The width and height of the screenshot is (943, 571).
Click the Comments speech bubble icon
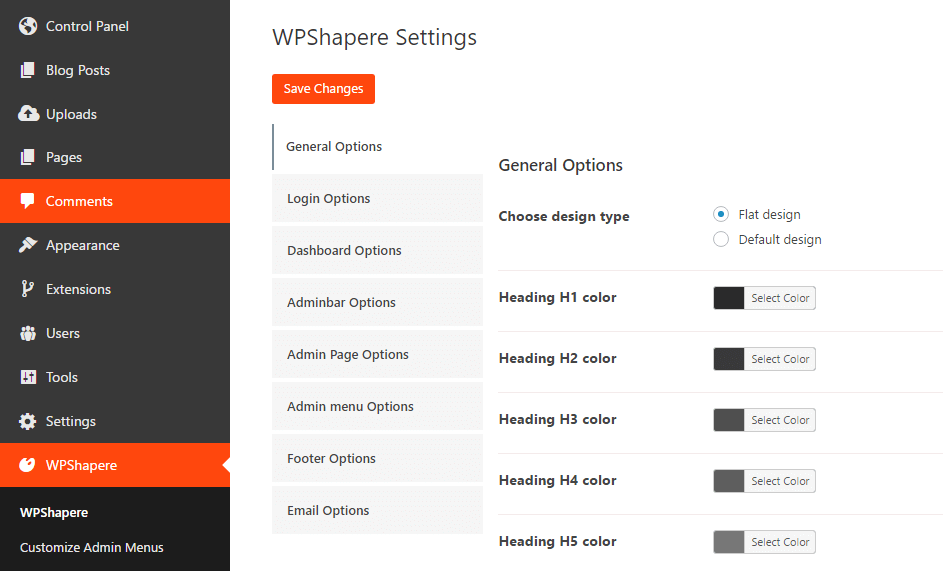pyautogui.click(x=28, y=201)
